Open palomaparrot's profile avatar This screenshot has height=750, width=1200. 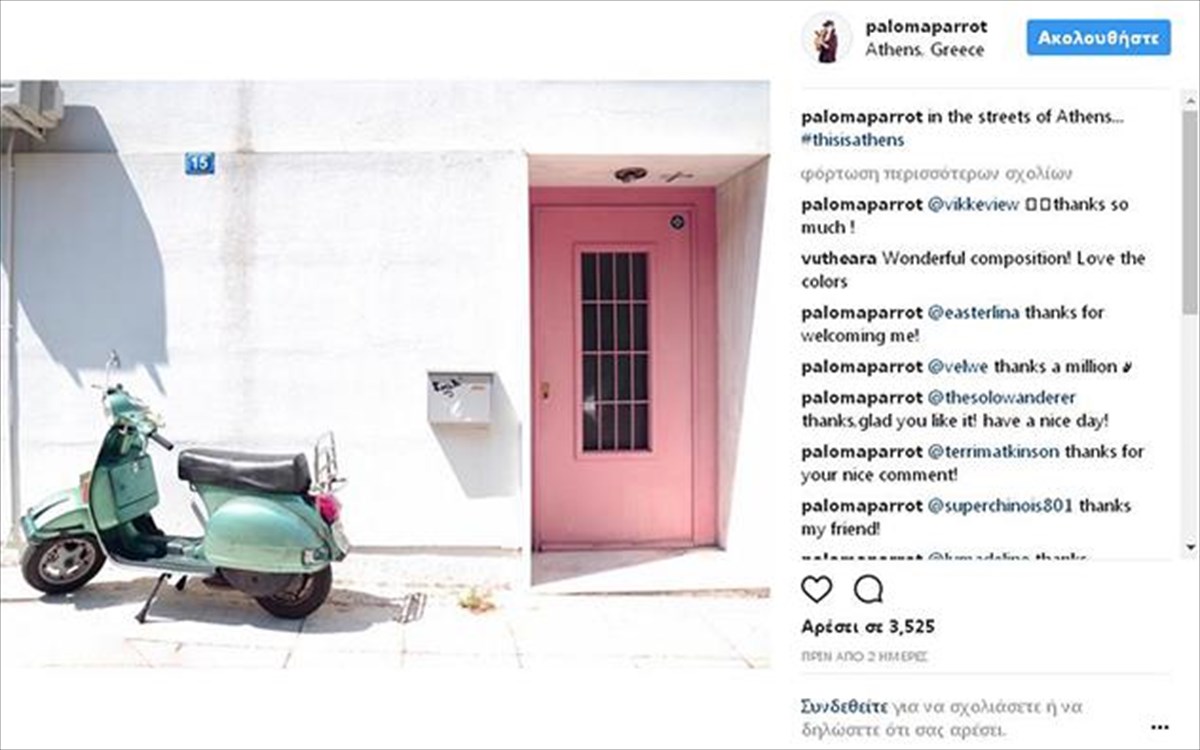827,38
